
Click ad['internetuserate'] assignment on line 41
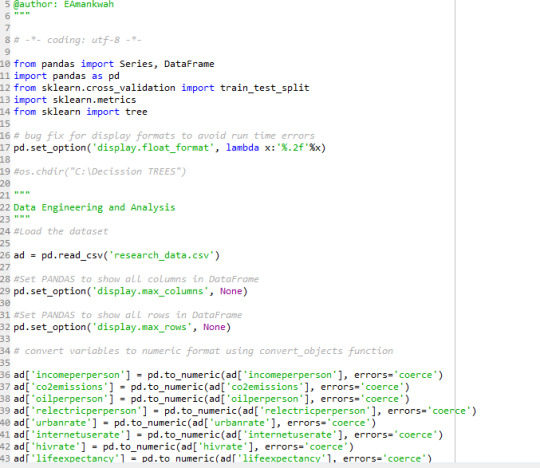[x=228, y=435]
